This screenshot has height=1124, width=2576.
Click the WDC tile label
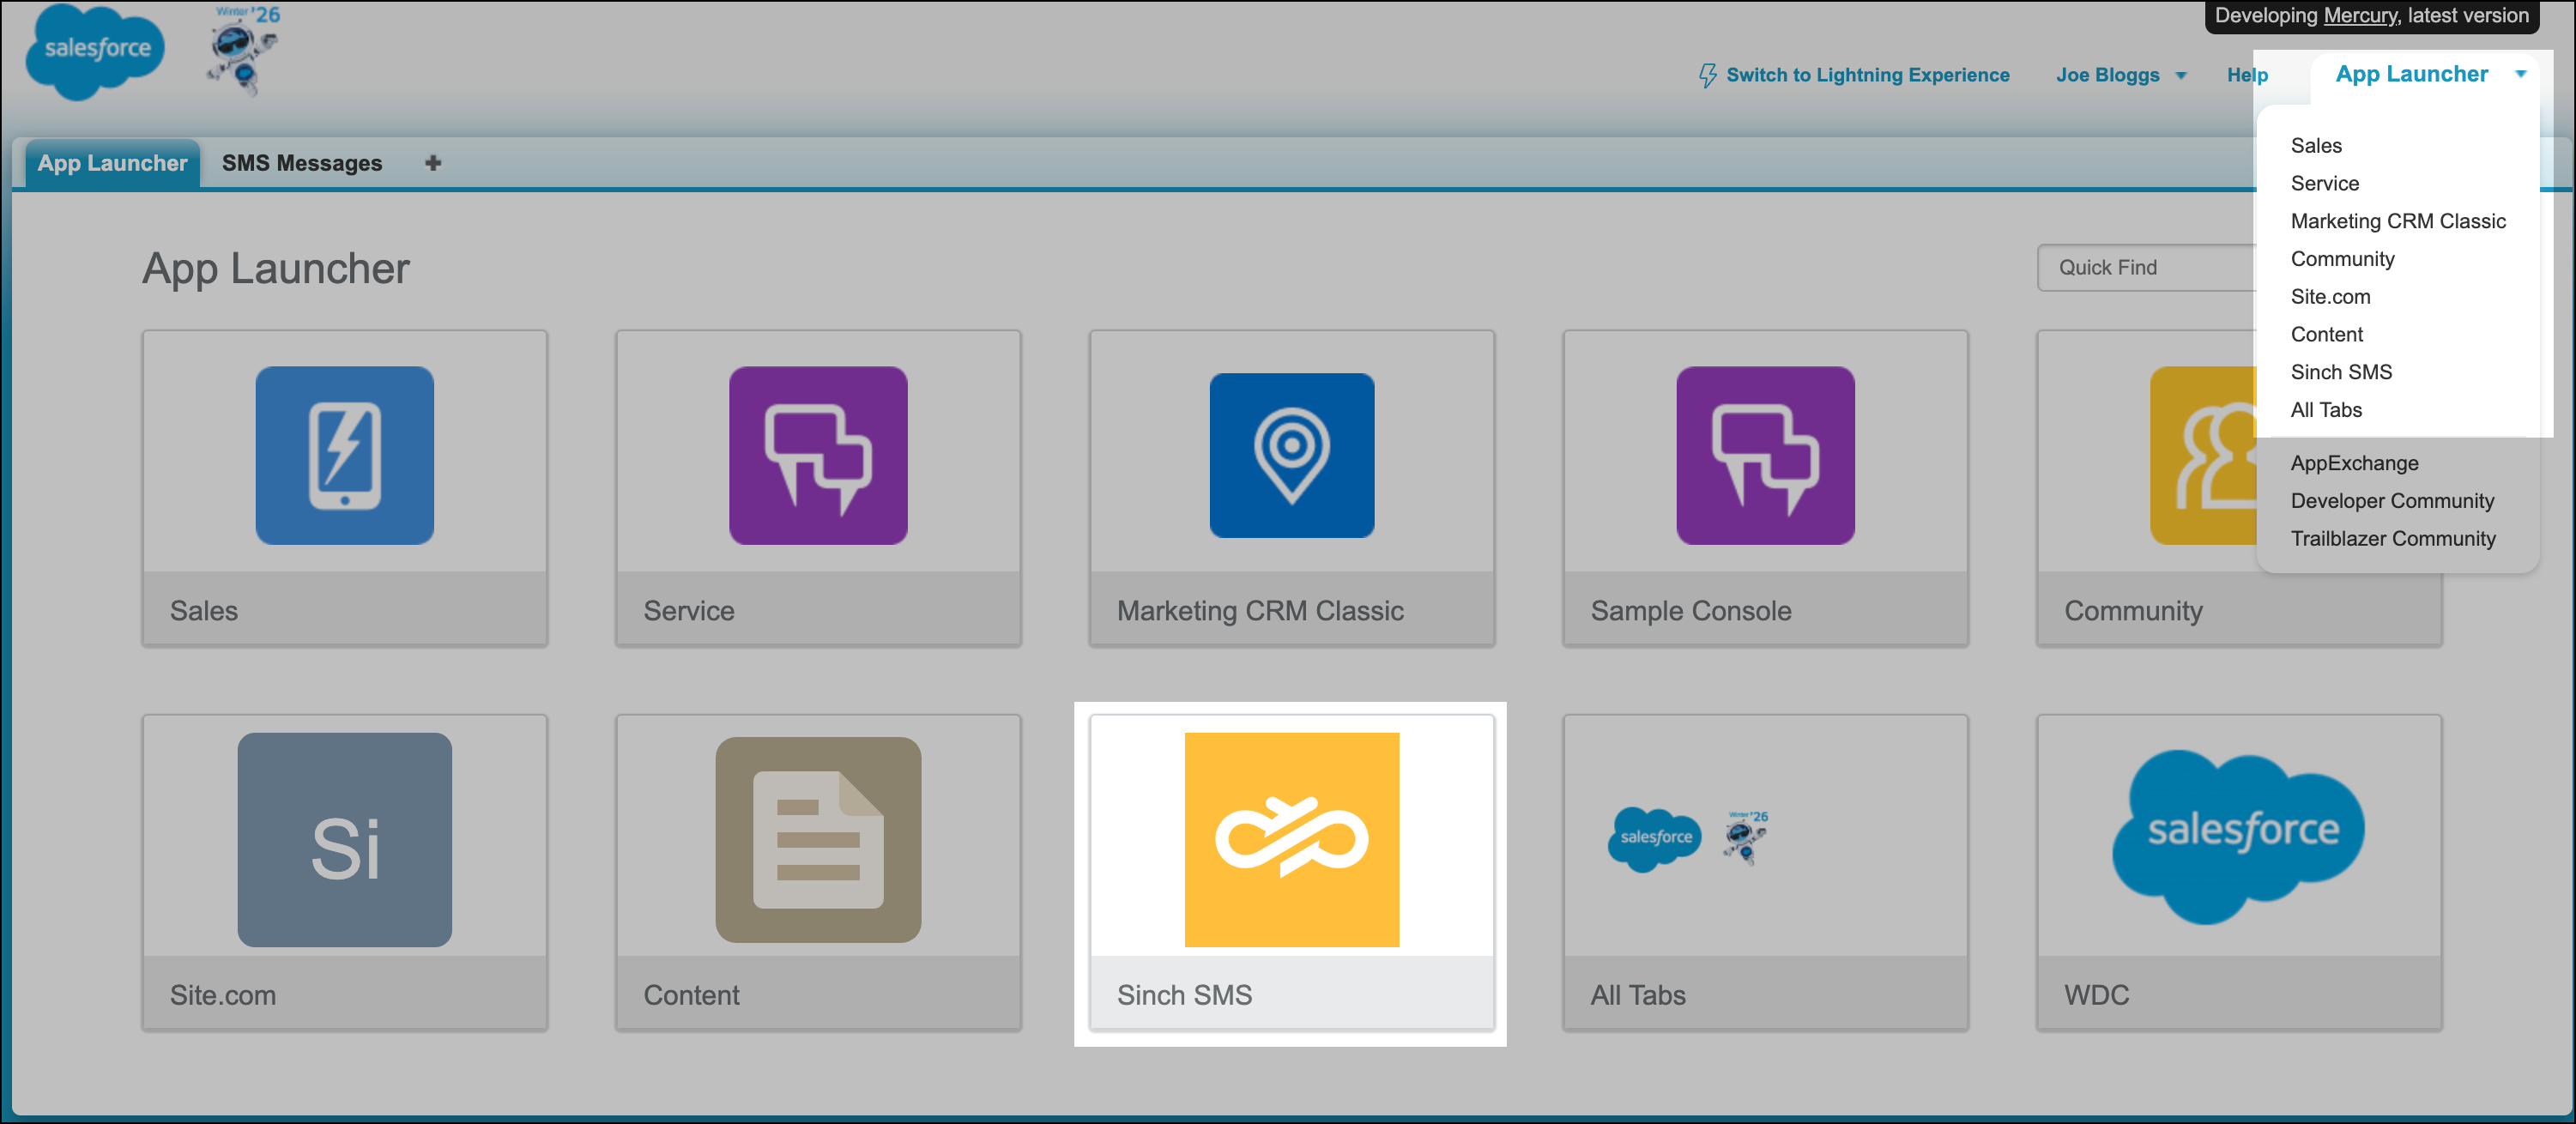[x=2096, y=995]
